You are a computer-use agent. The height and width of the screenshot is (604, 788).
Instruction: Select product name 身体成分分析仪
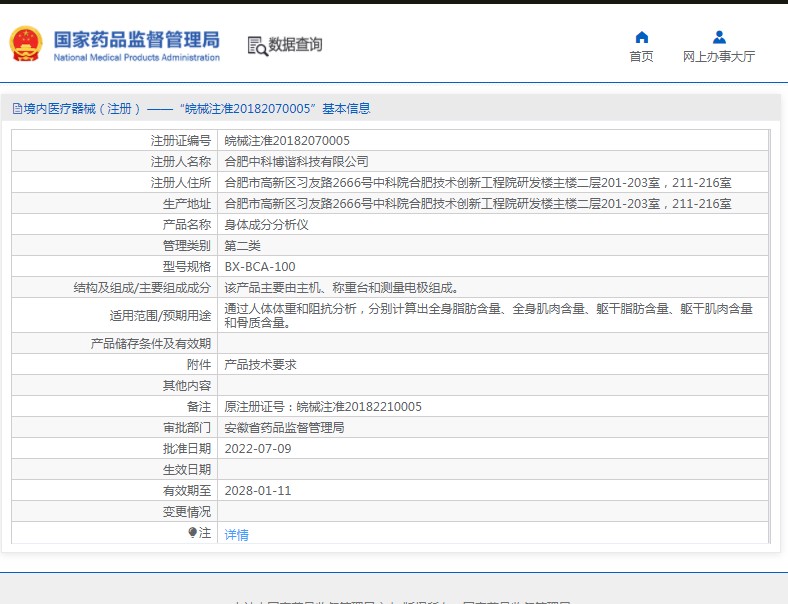pos(266,225)
